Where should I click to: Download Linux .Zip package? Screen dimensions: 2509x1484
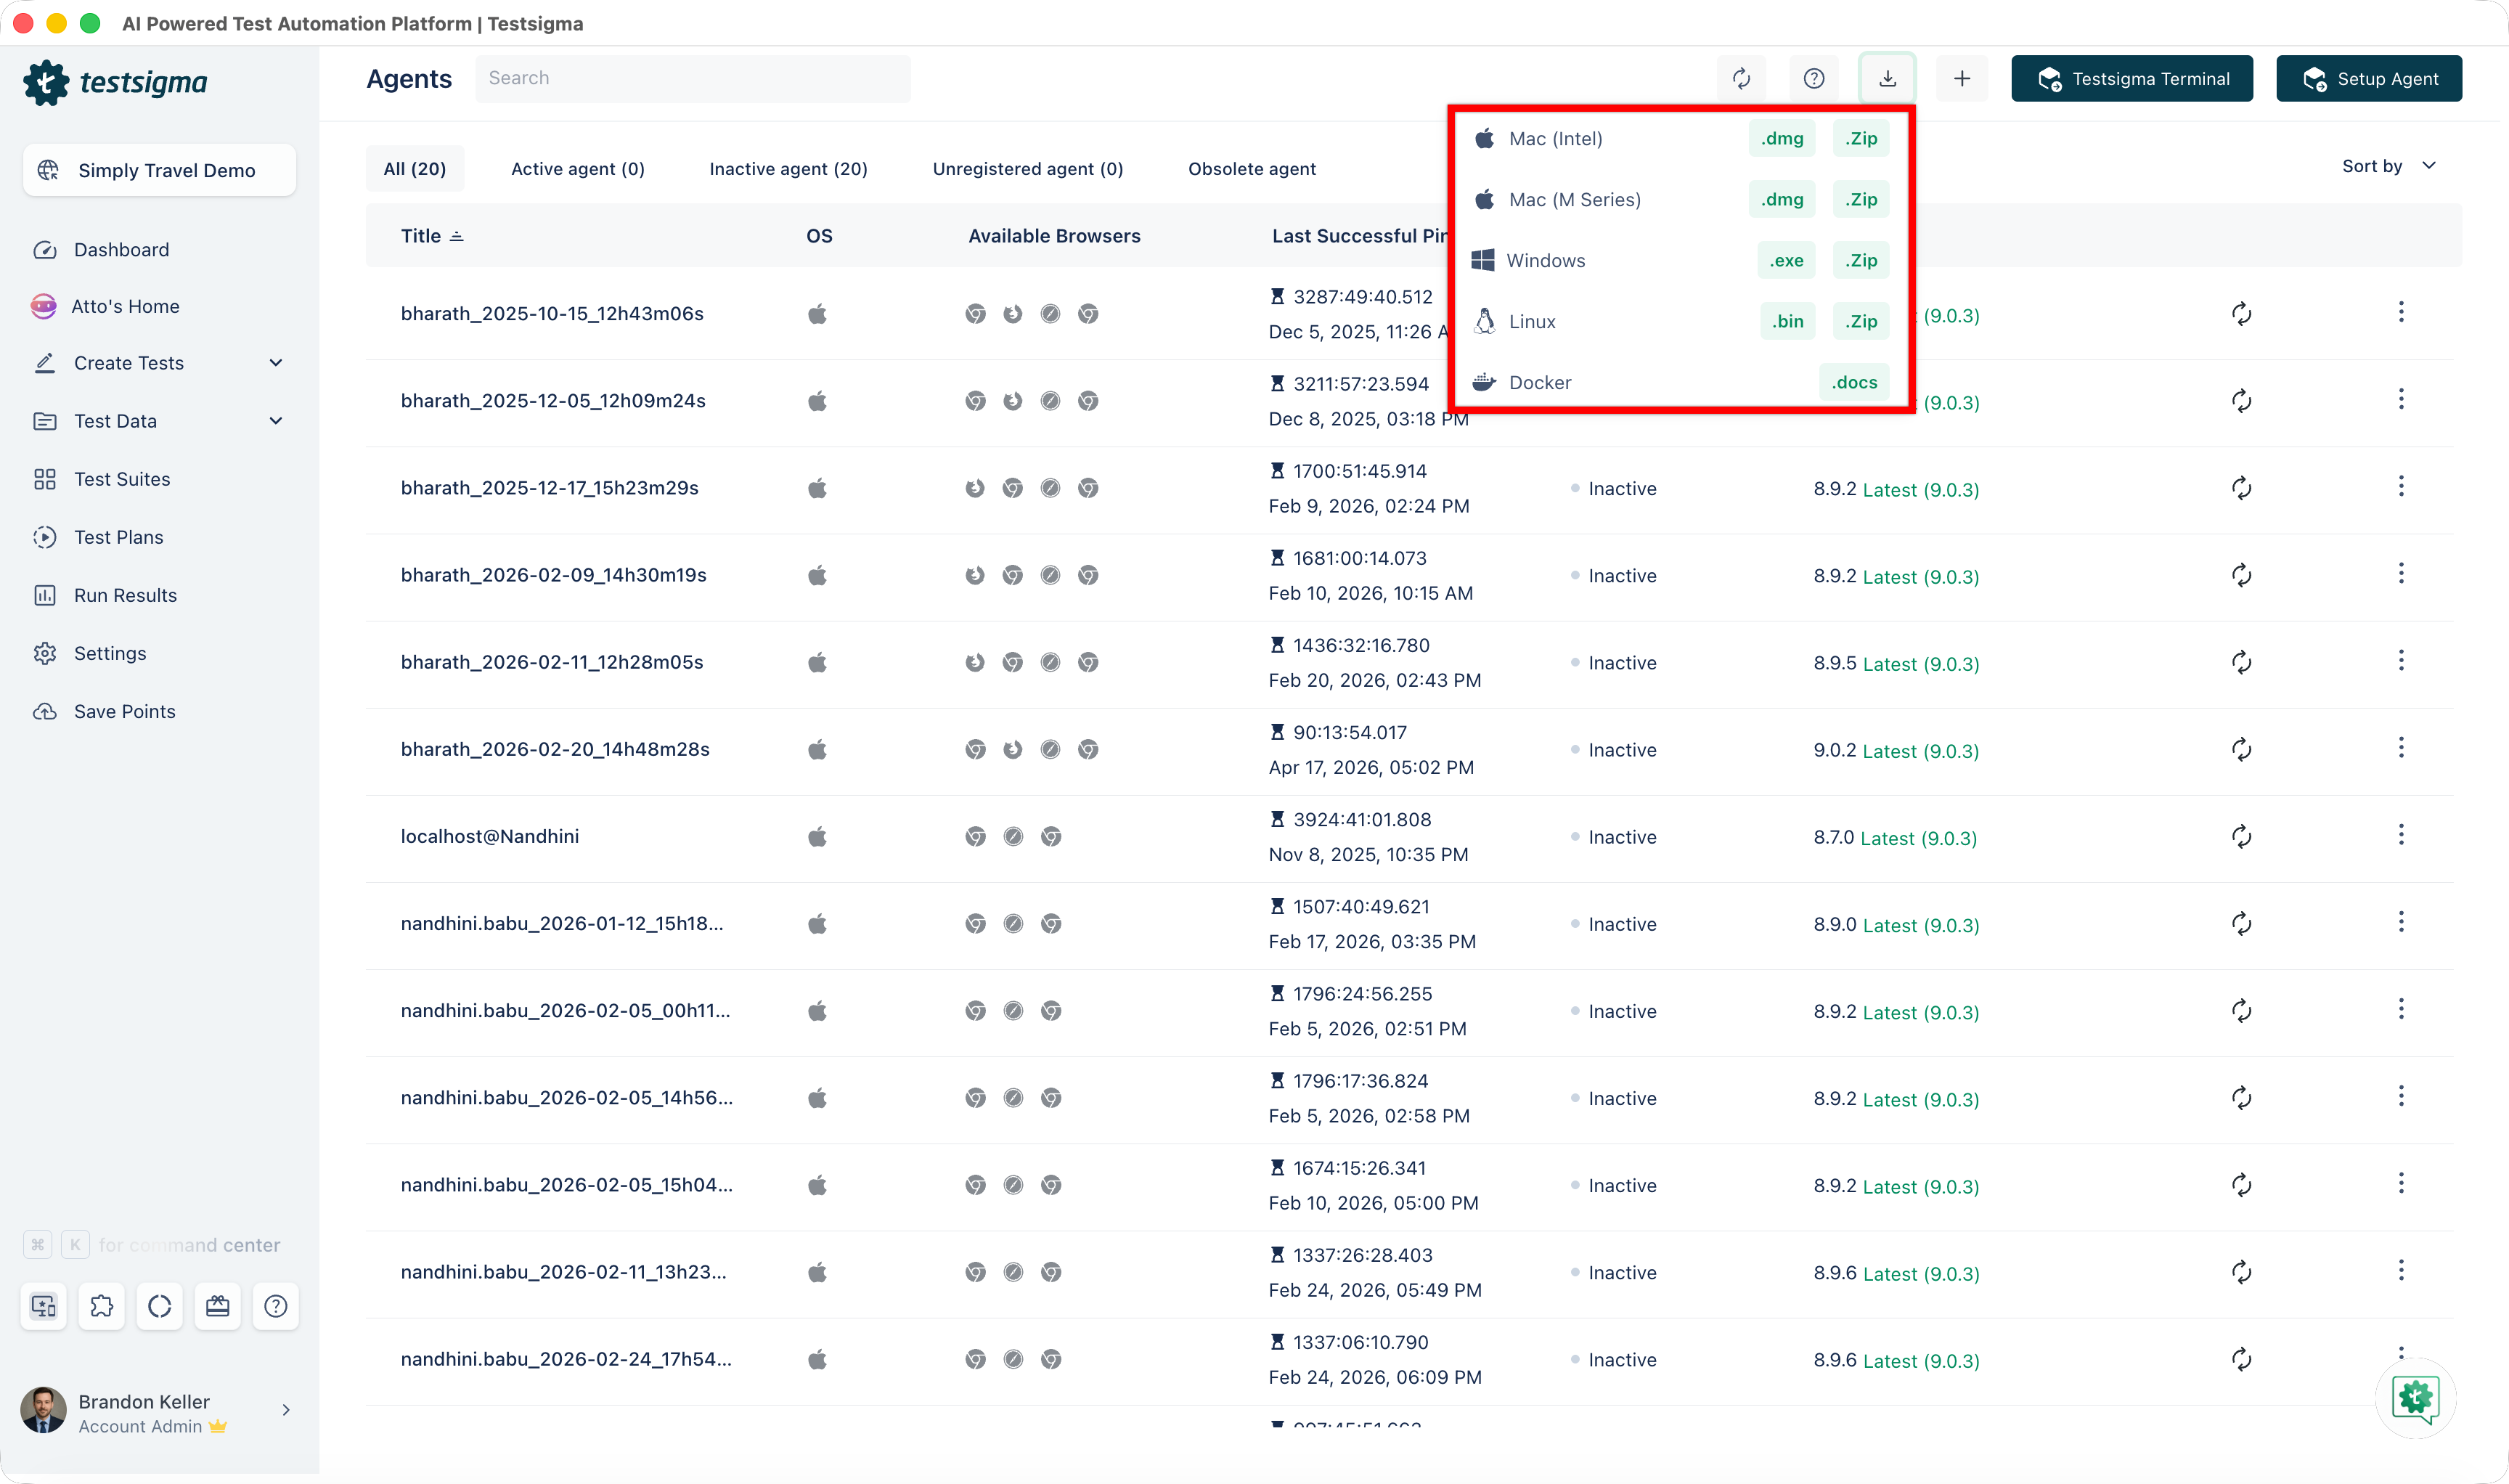[x=1861, y=322]
